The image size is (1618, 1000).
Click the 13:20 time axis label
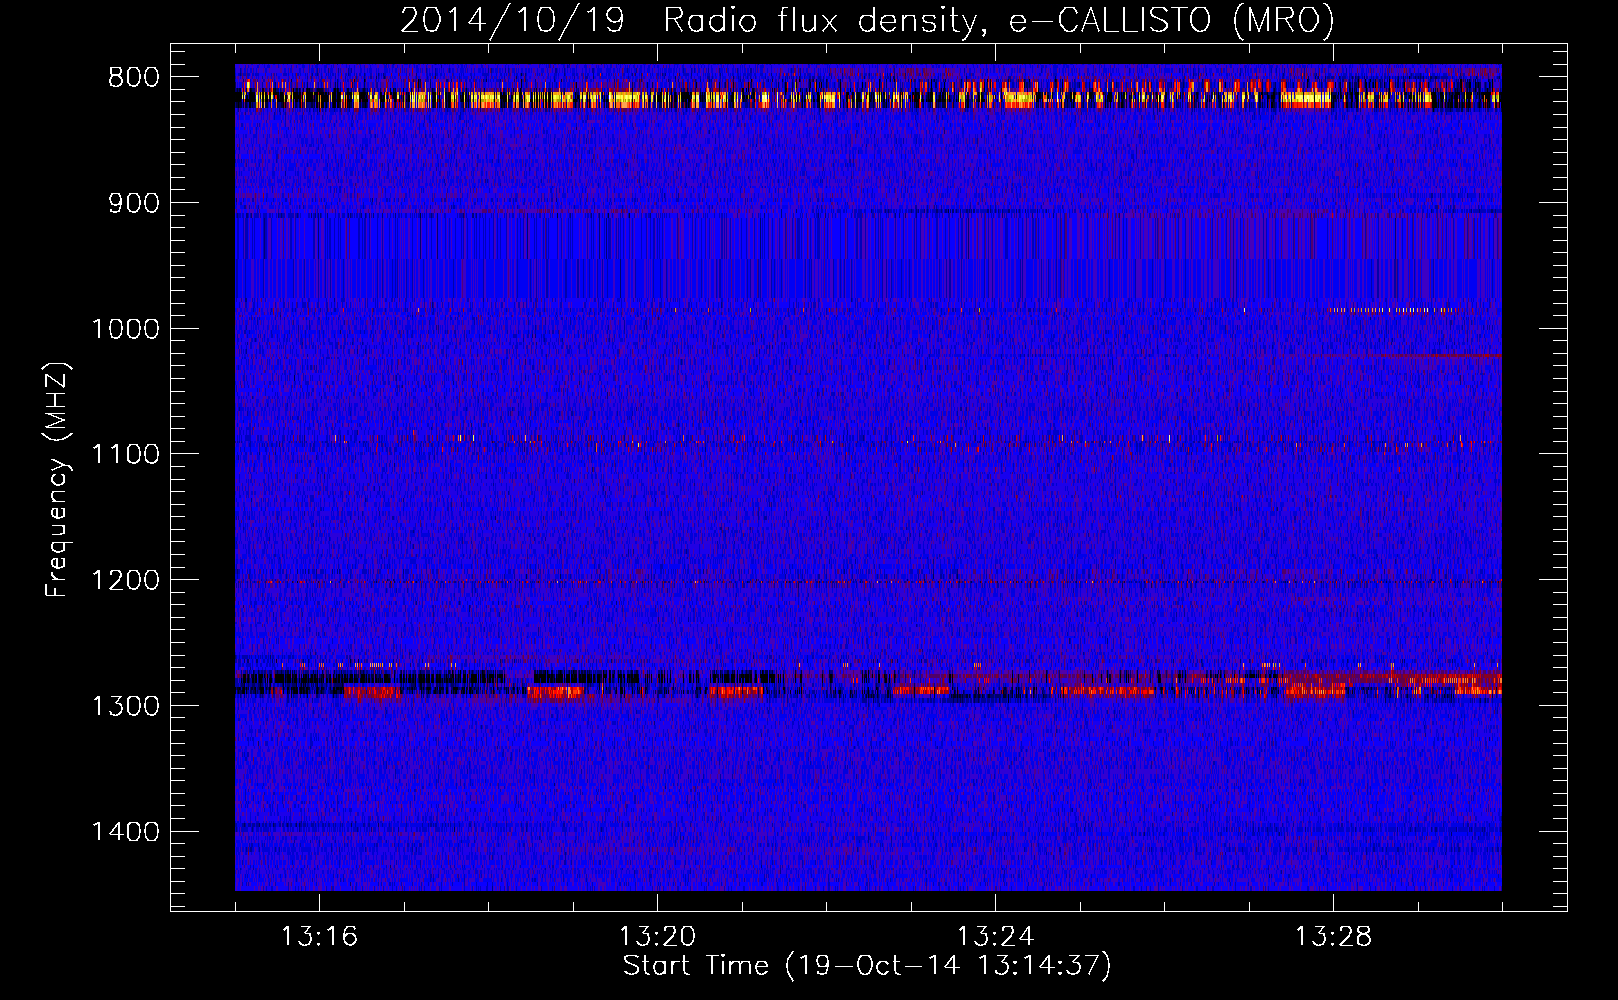[657, 937]
